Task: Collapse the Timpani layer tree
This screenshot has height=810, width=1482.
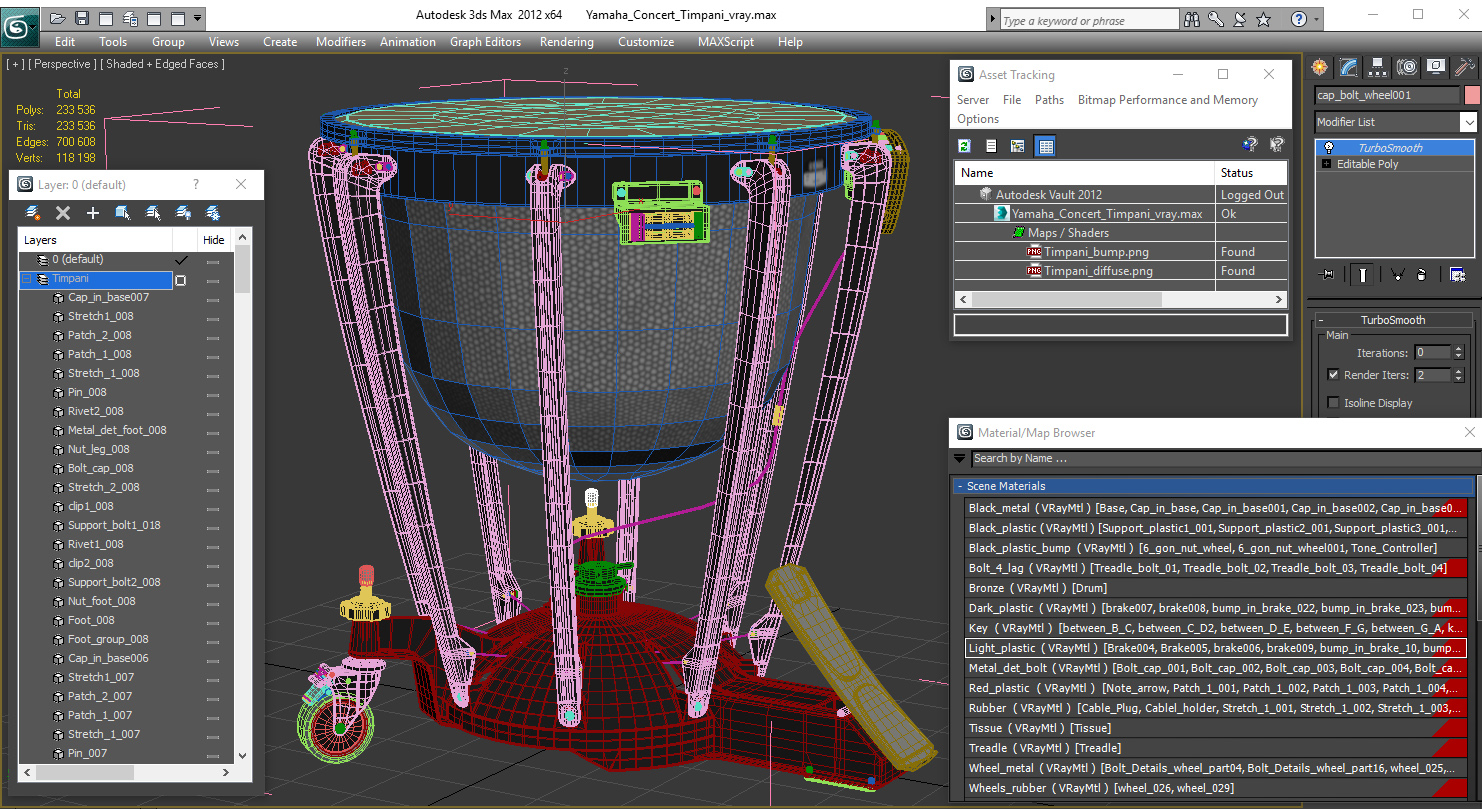Action: click(x=27, y=280)
